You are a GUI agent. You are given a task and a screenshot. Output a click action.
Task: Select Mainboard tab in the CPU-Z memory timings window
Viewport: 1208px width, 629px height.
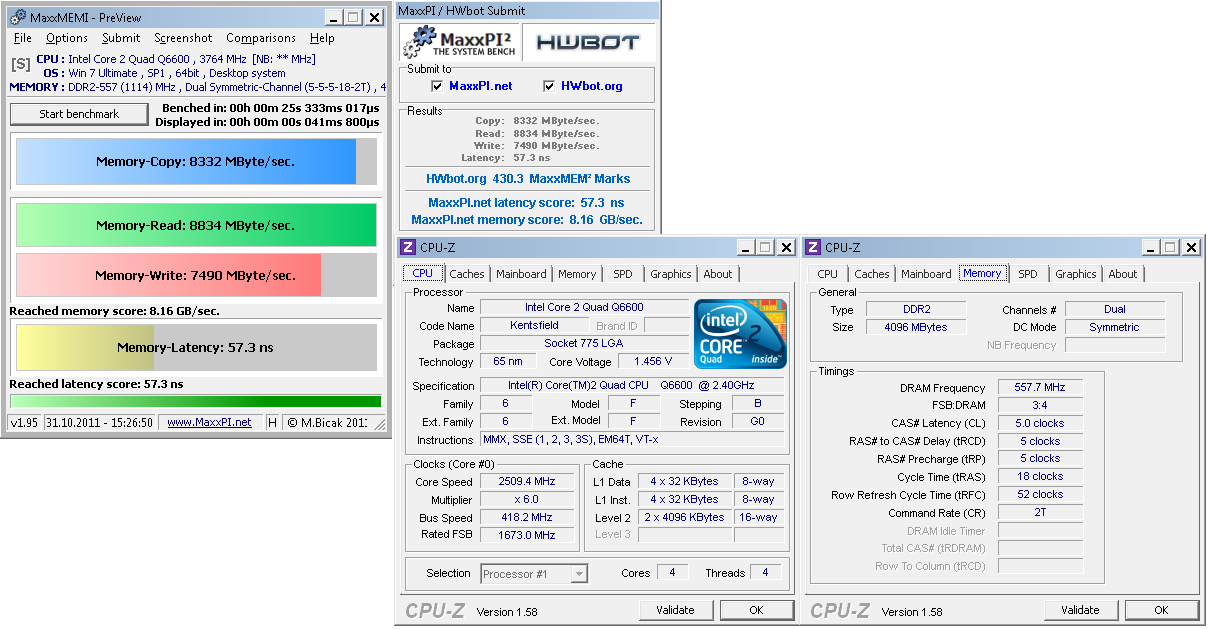pos(926,274)
